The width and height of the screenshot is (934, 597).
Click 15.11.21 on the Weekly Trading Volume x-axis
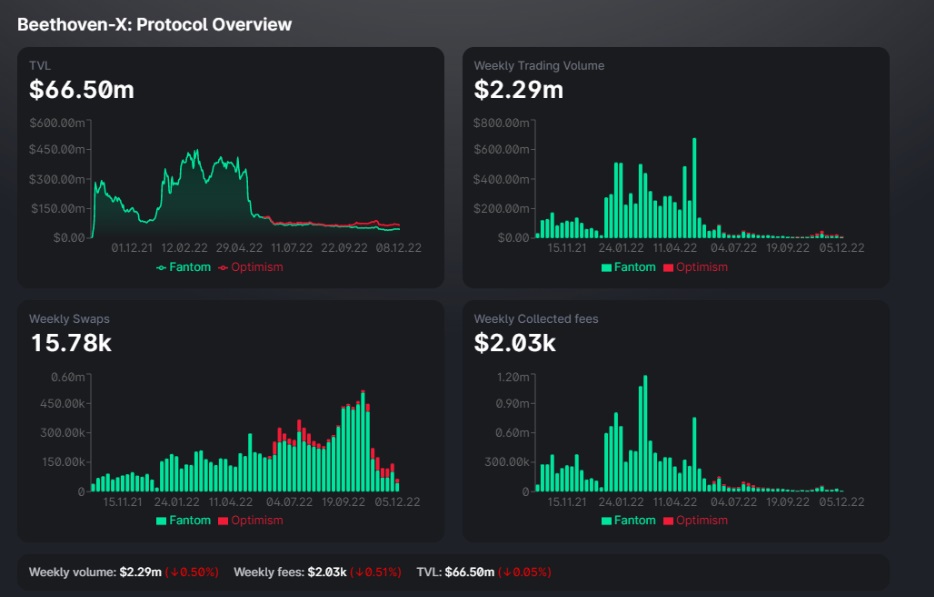[x=567, y=248]
